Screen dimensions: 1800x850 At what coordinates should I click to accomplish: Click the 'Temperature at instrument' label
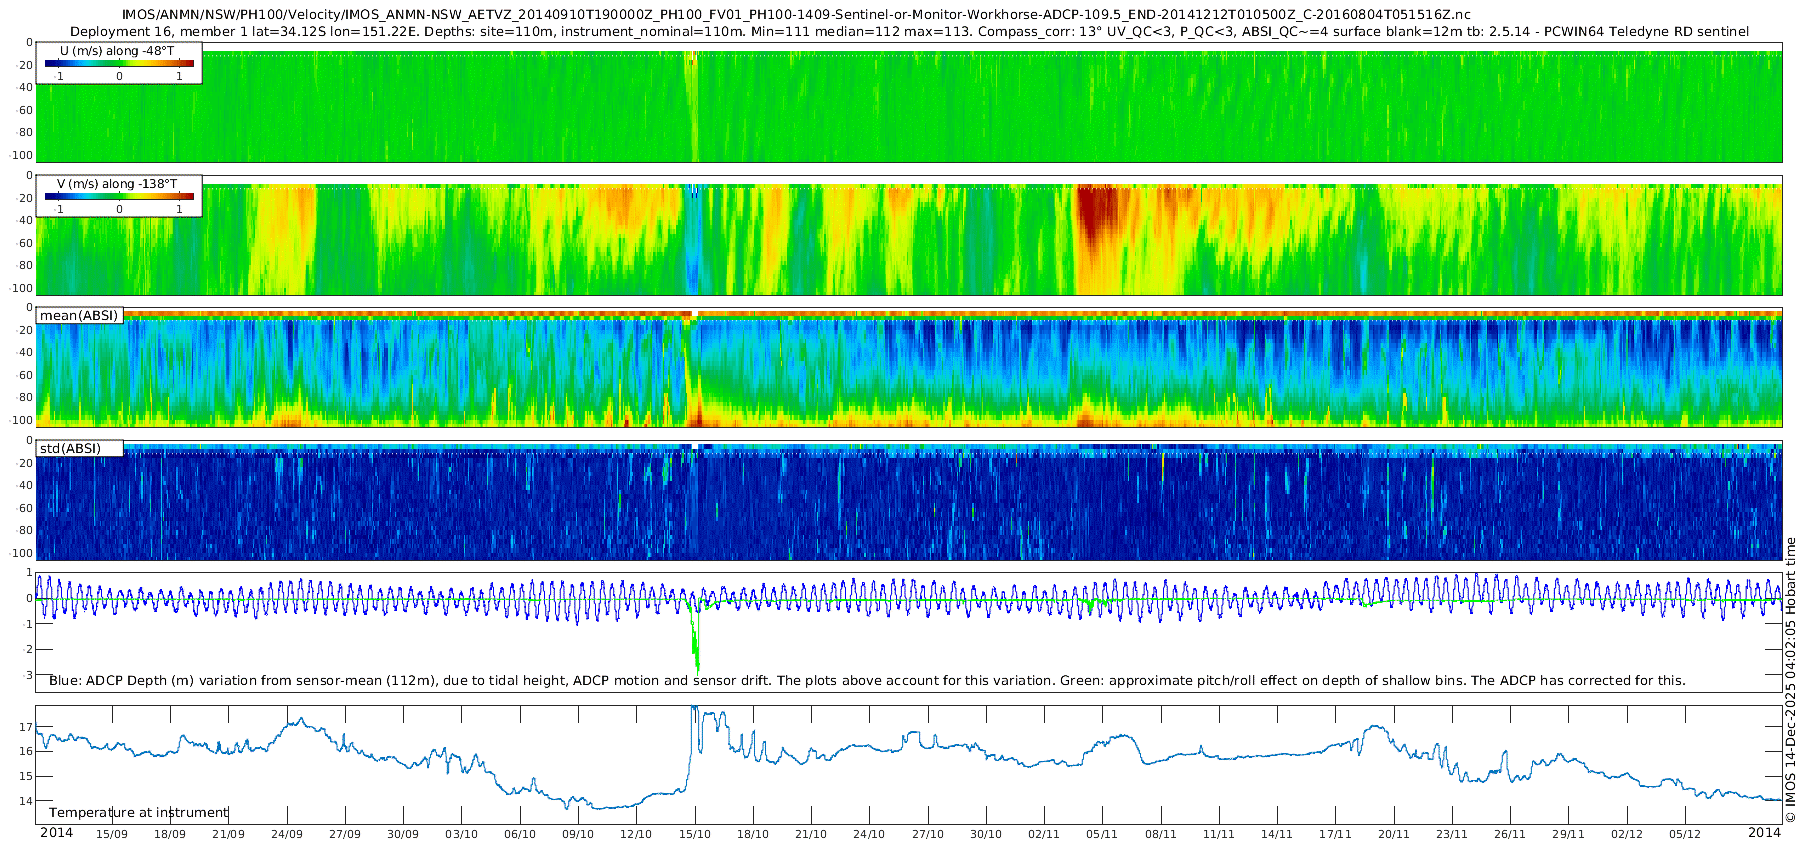tap(139, 813)
